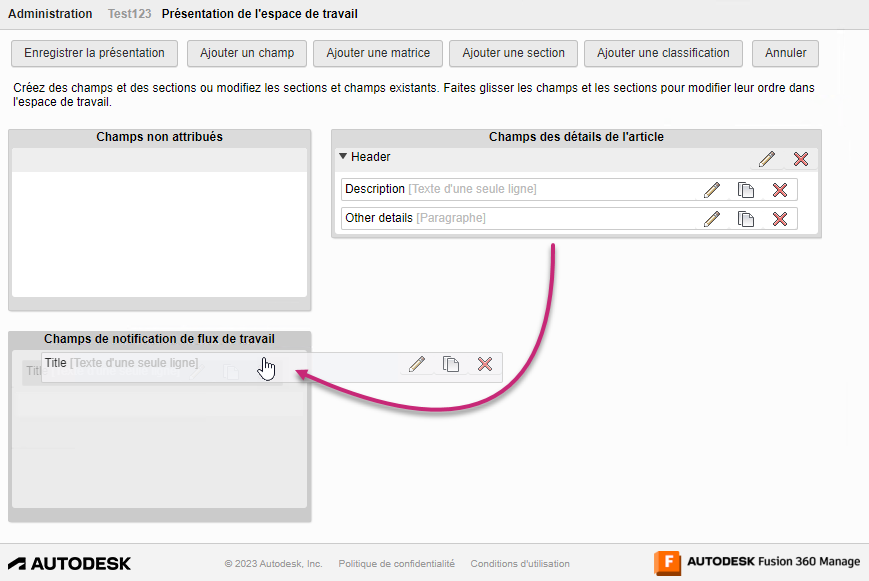Delete the Header section with the red X
The height and width of the screenshot is (581, 869).
click(801, 158)
